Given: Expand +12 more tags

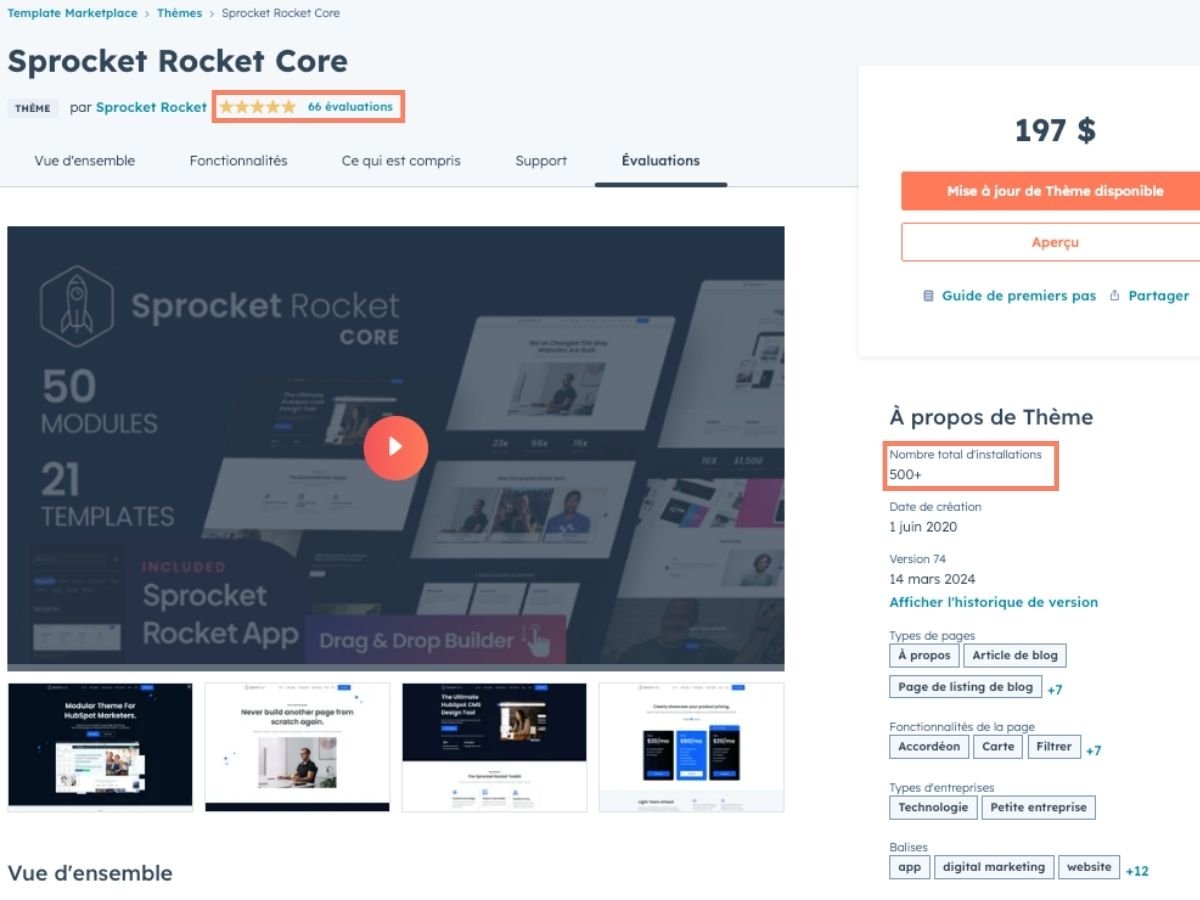Looking at the screenshot, I should click(1137, 871).
